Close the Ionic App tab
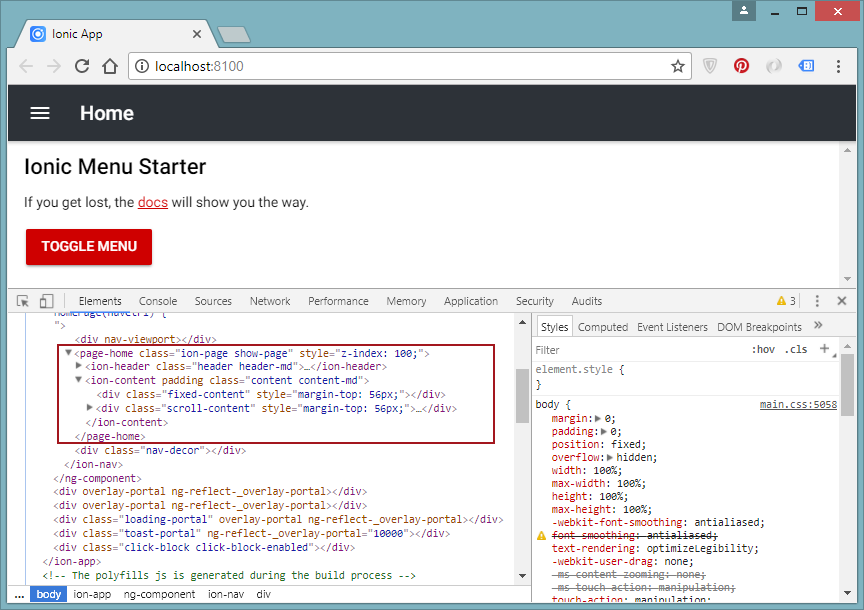Image resolution: width=864 pixels, height=610 pixels. [197, 34]
